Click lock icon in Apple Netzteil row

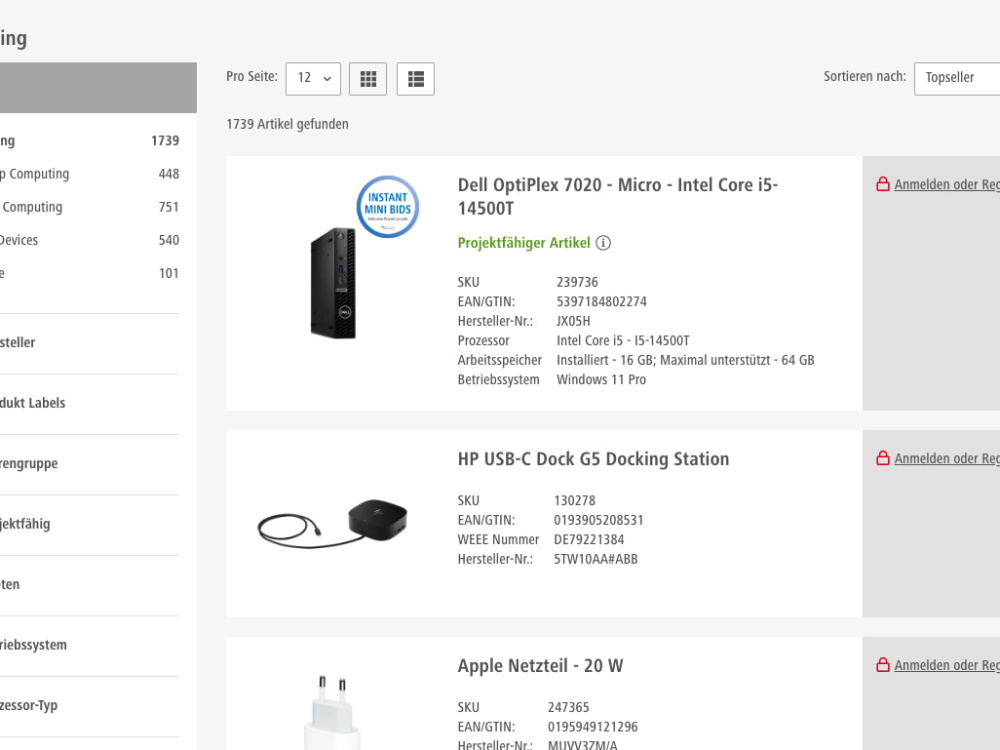pyautogui.click(x=883, y=665)
